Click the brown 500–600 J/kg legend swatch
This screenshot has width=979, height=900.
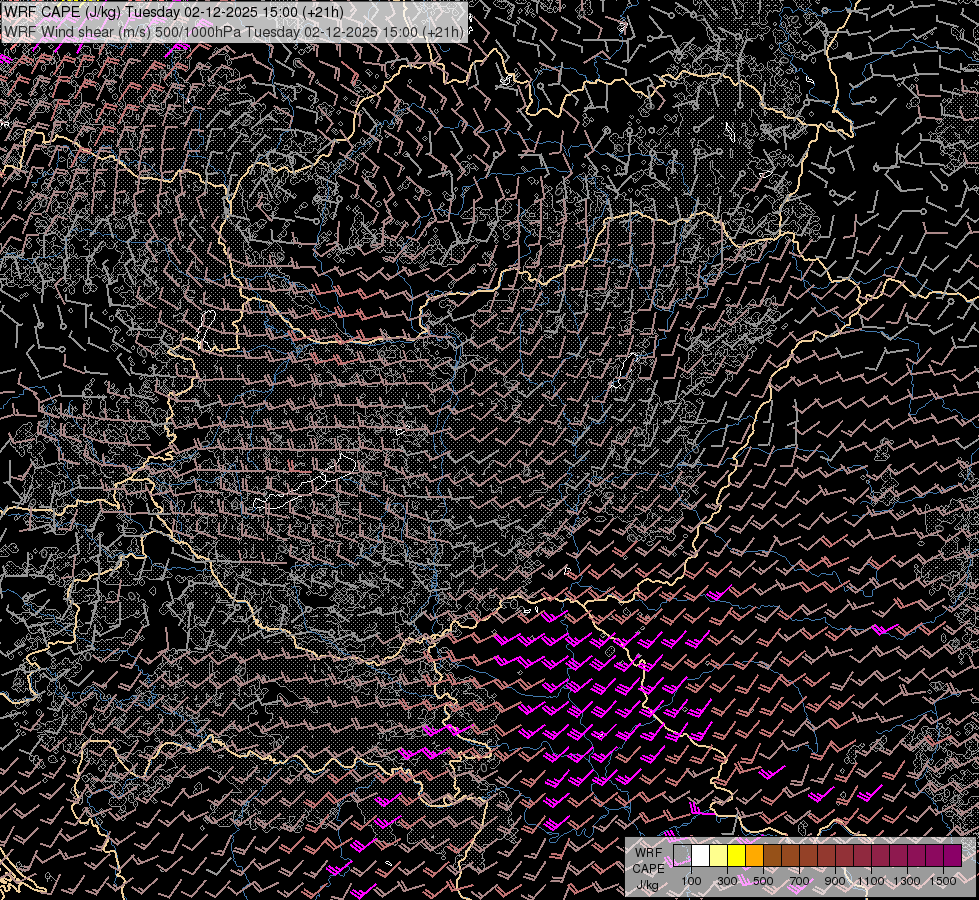click(x=773, y=855)
